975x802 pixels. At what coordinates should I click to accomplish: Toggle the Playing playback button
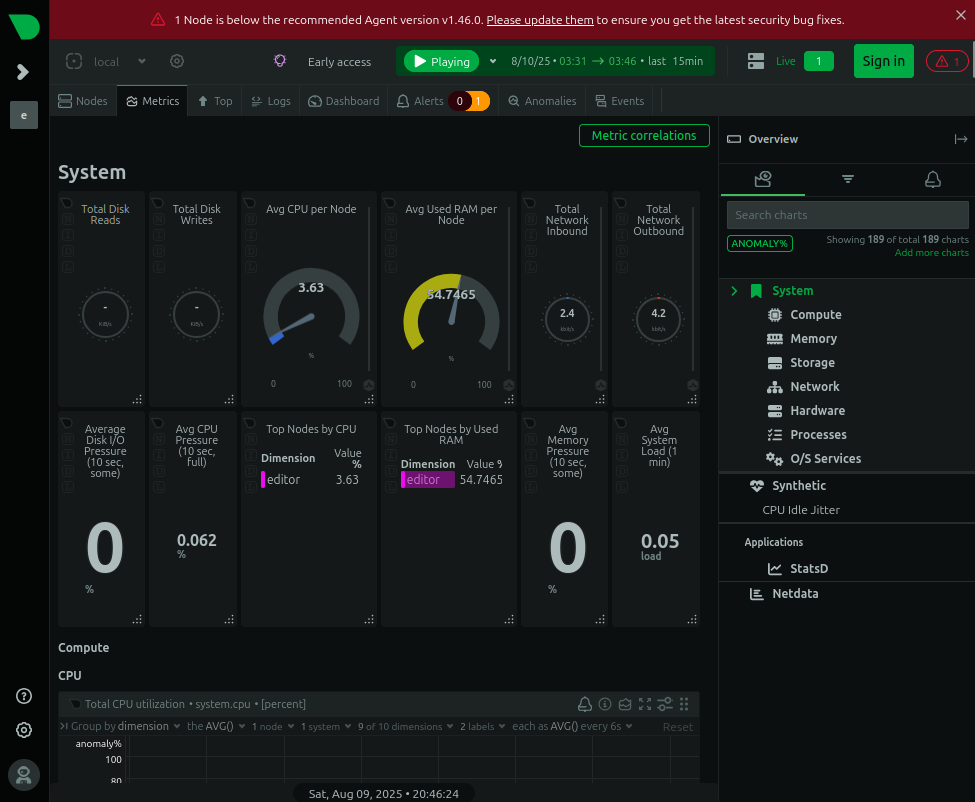point(441,61)
